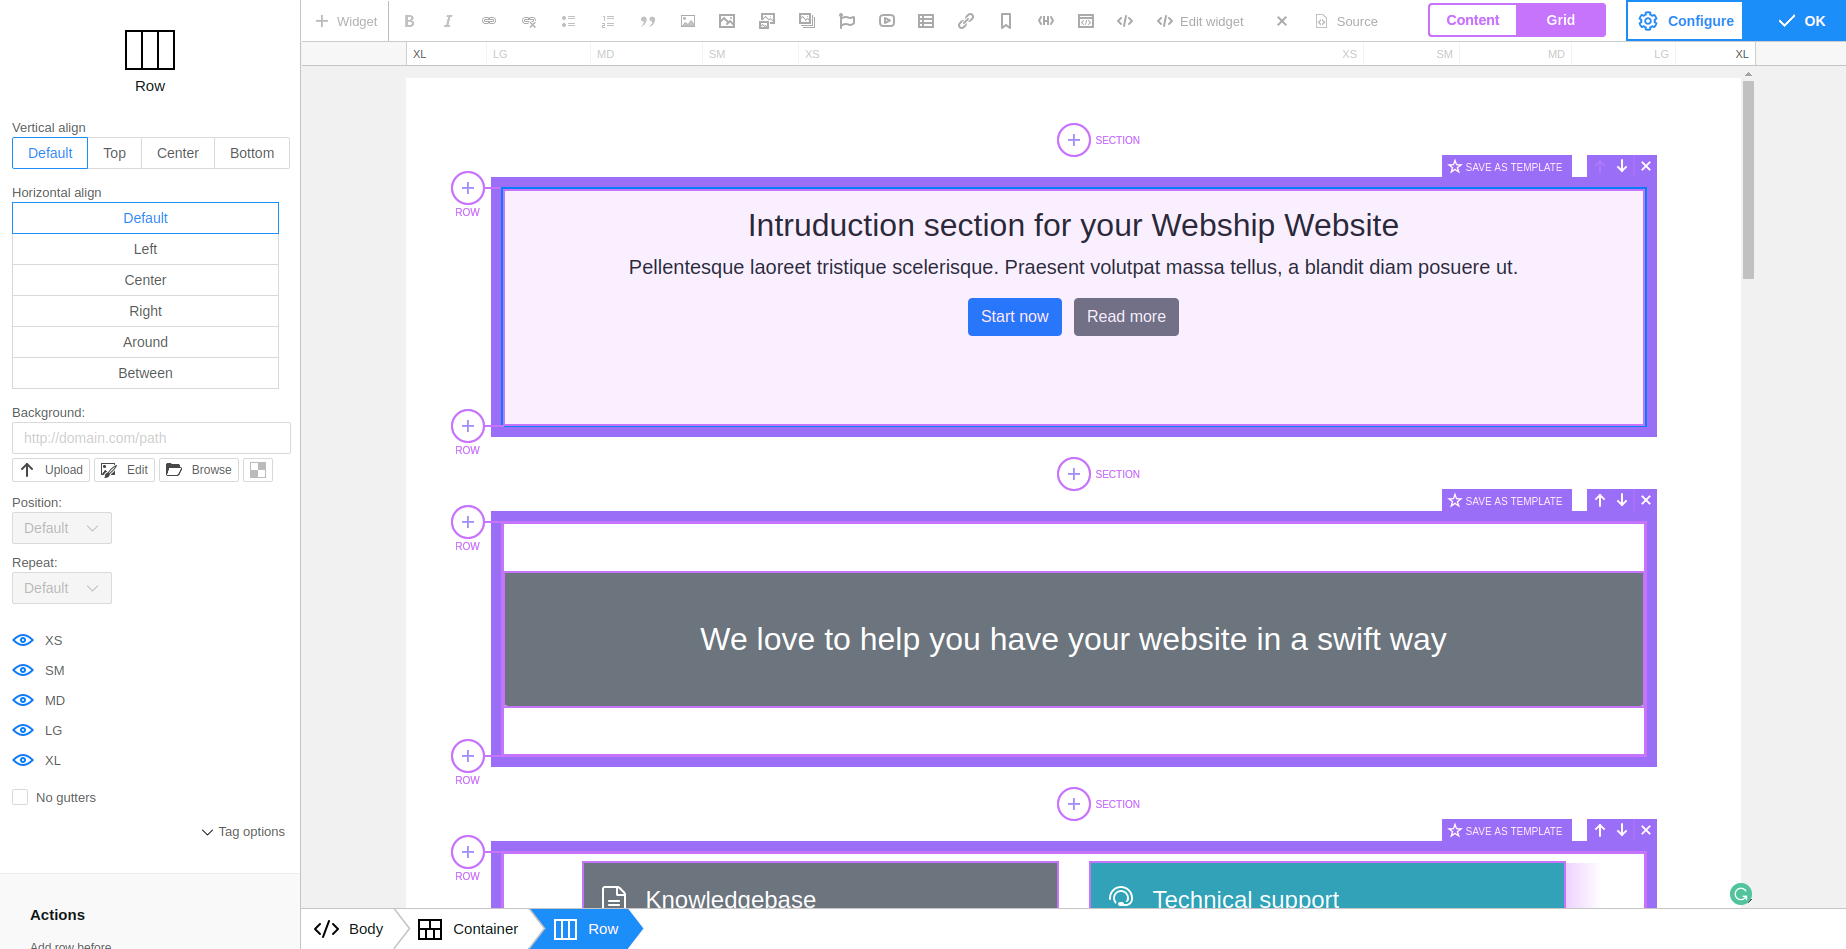
Task: Open the Configure panel
Action: point(1686,21)
